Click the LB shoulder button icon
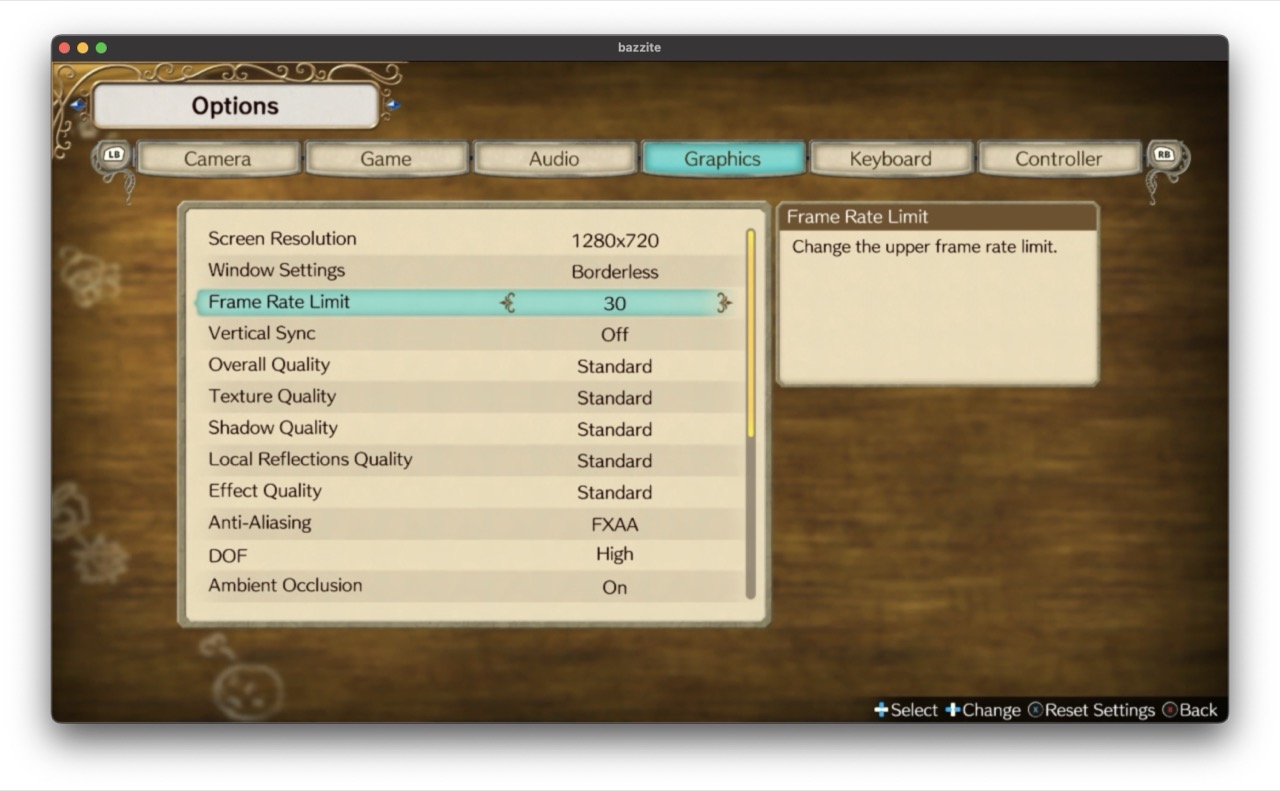The height and width of the screenshot is (791, 1280). [114, 156]
